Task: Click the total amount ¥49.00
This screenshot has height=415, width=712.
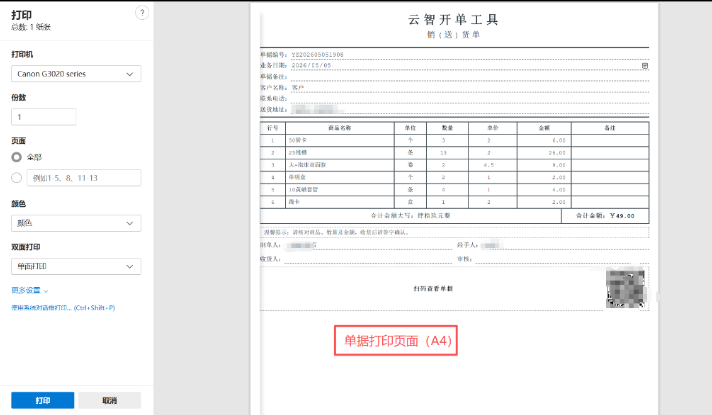Action: tap(622, 216)
